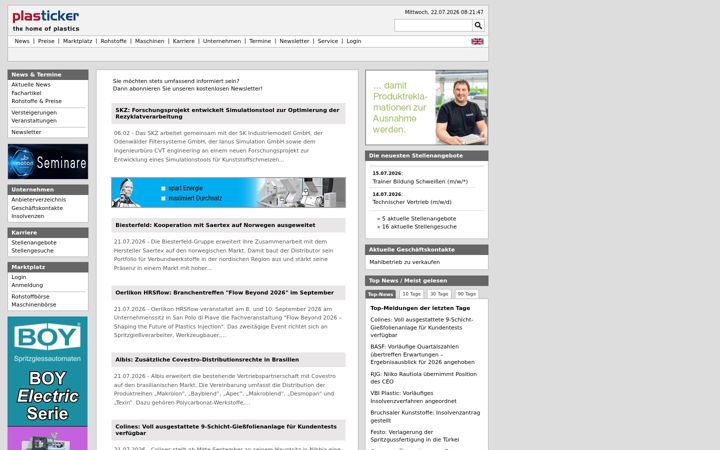Screen dimensions: 720x450
Task: Open the Login top menu item
Action: pos(354,41)
